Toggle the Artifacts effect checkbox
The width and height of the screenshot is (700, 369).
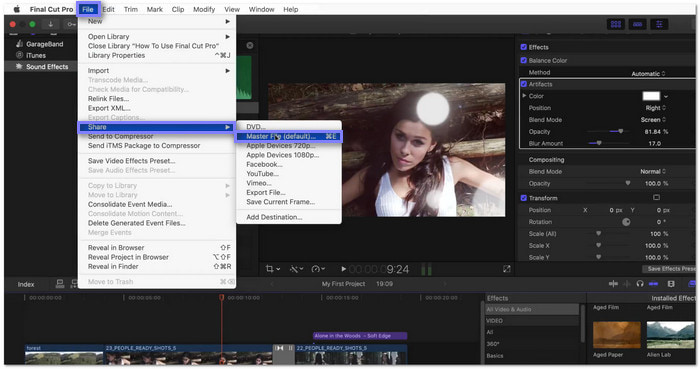point(524,84)
